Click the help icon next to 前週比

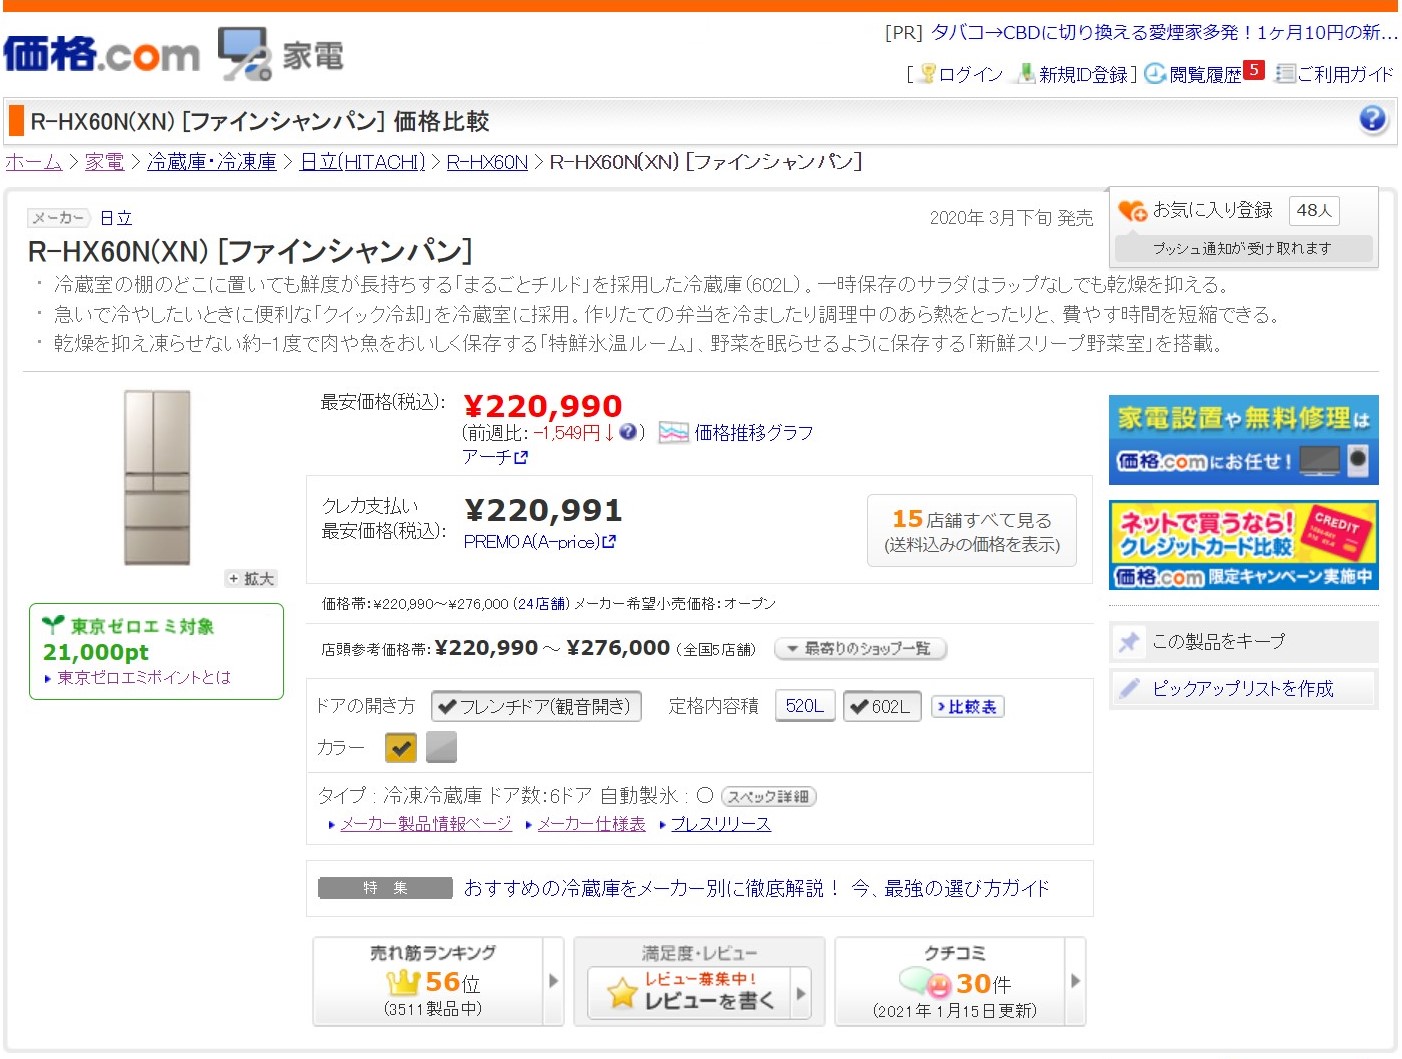(x=628, y=432)
